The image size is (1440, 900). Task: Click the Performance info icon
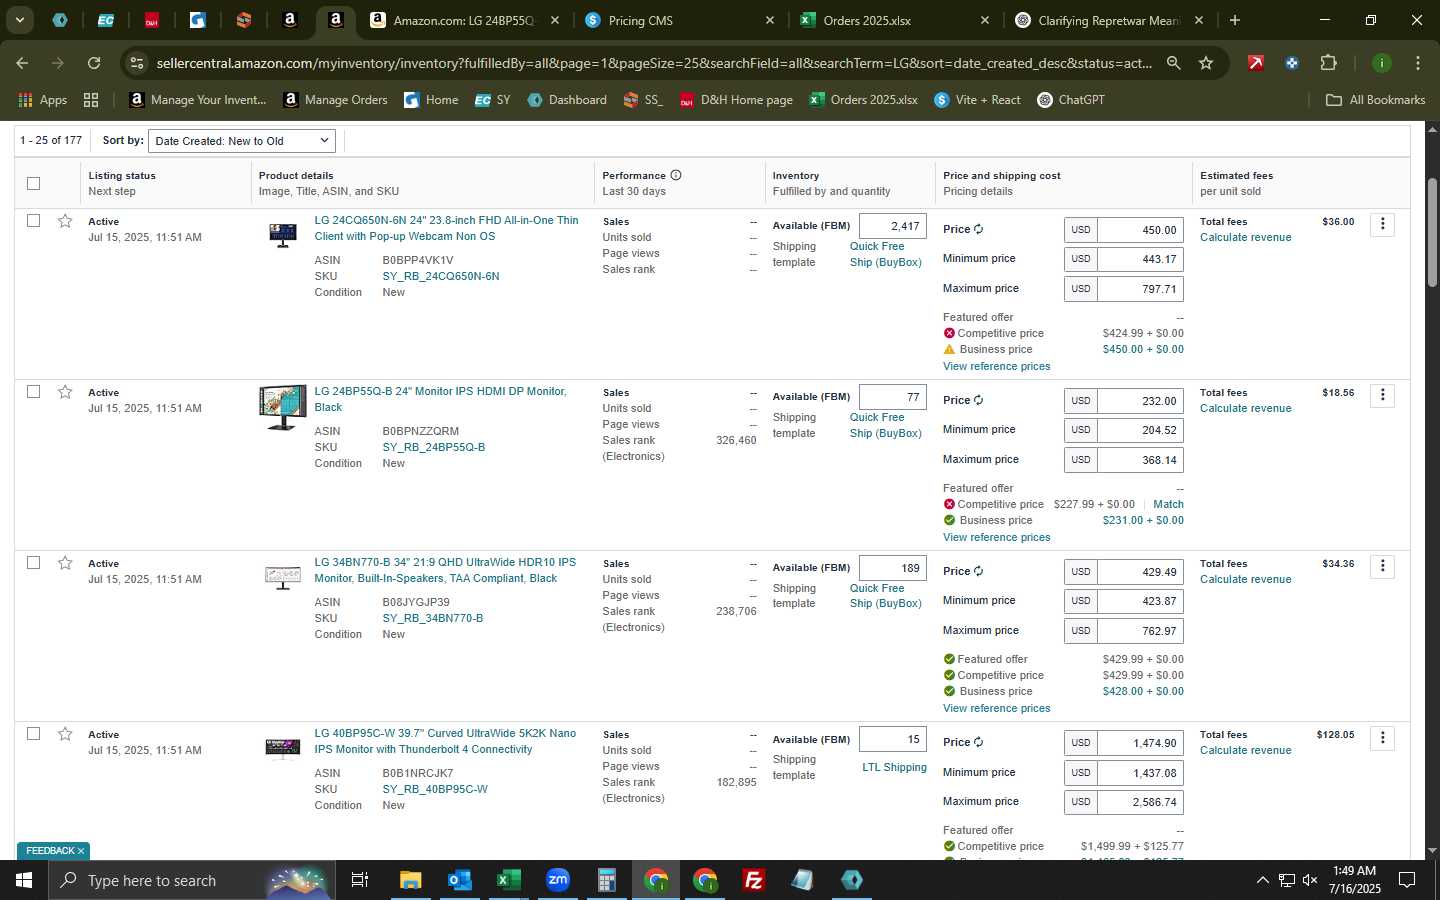point(676,175)
